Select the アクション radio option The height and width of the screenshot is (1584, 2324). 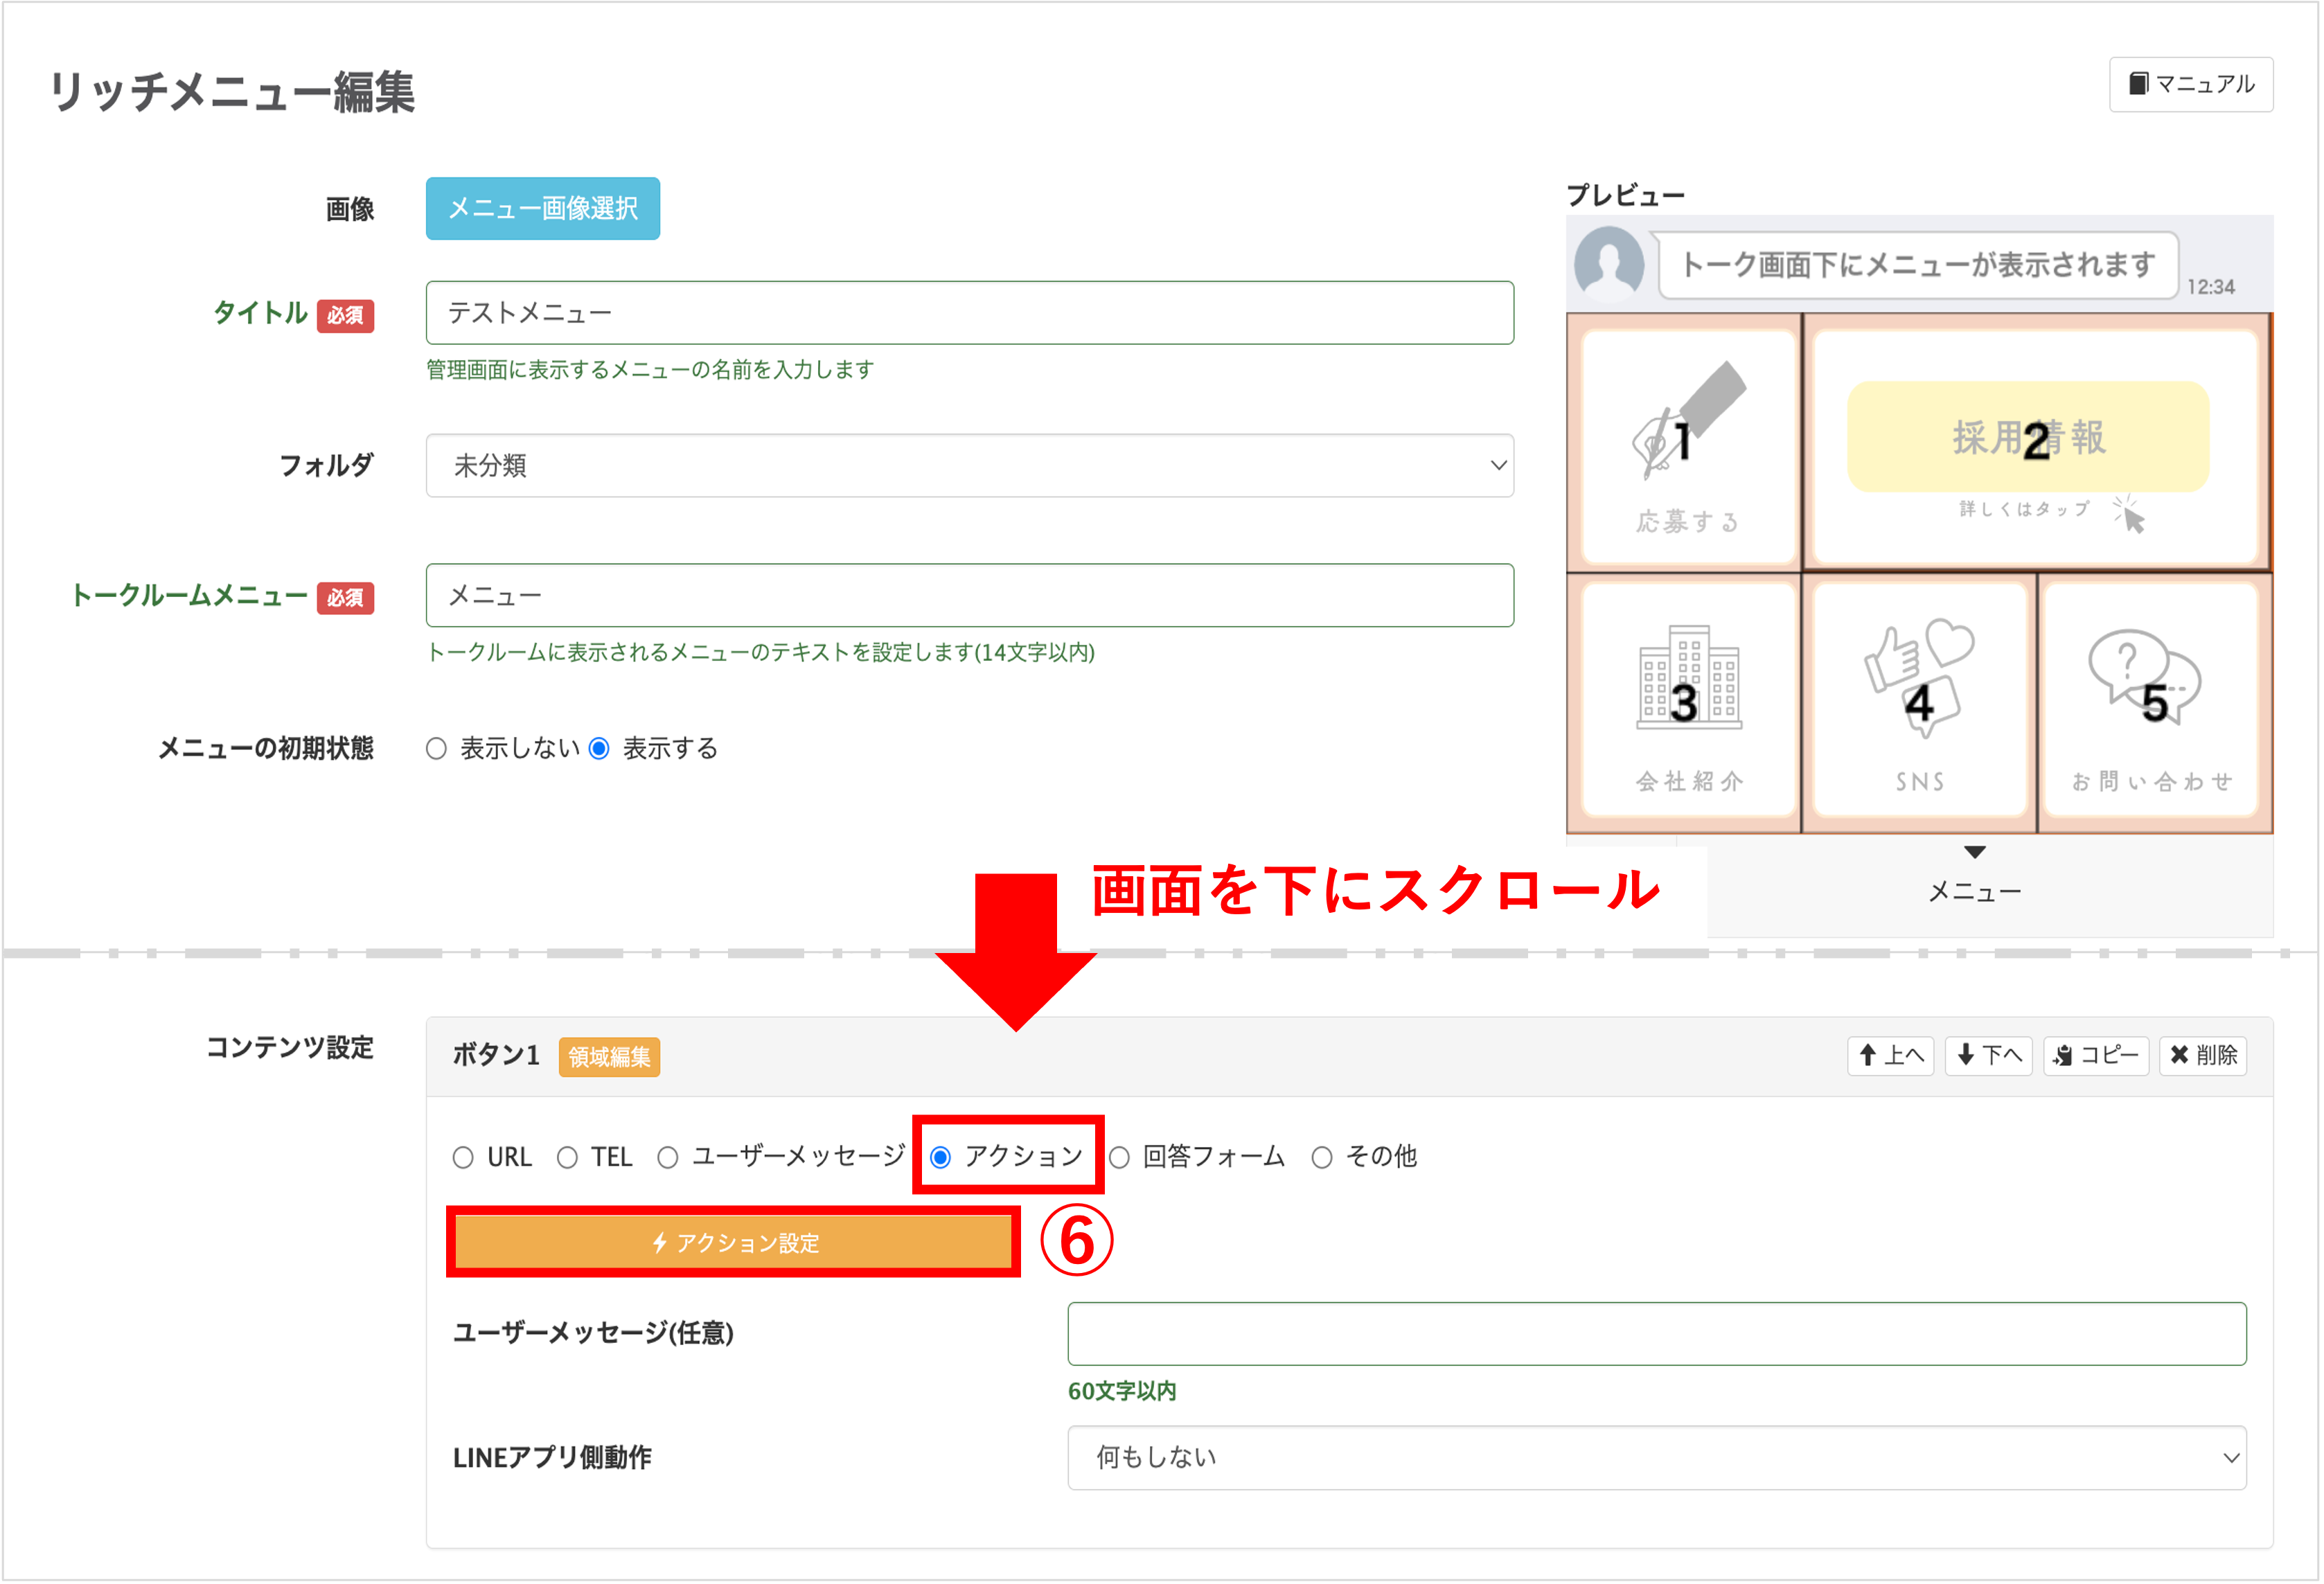[x=941, y=1158]
